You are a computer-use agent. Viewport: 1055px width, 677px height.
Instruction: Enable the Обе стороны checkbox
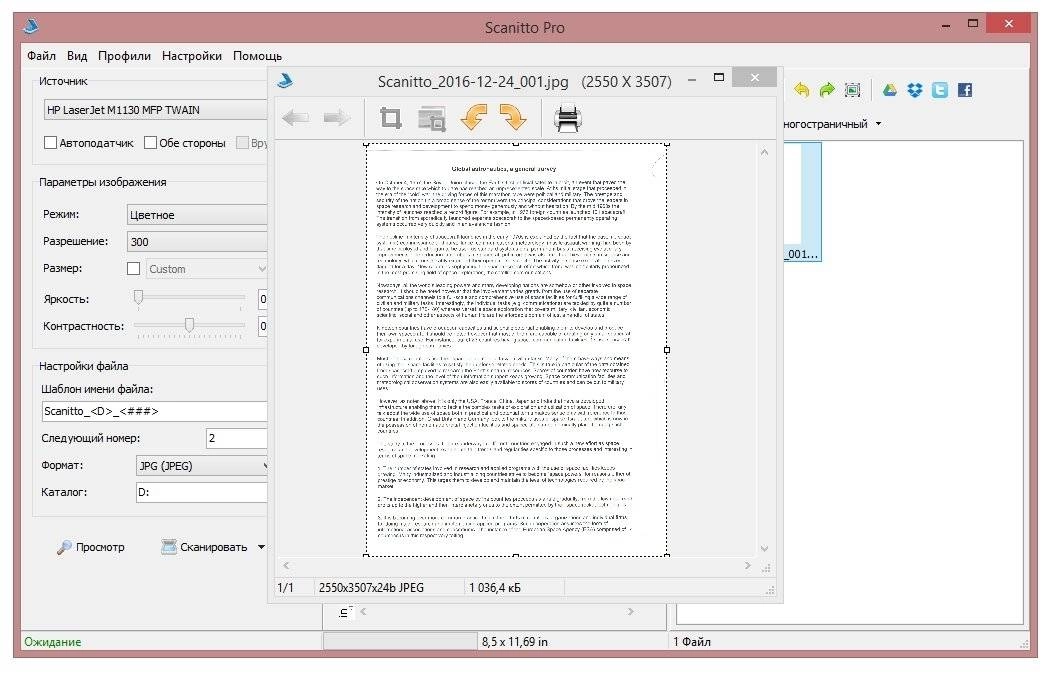150,143
